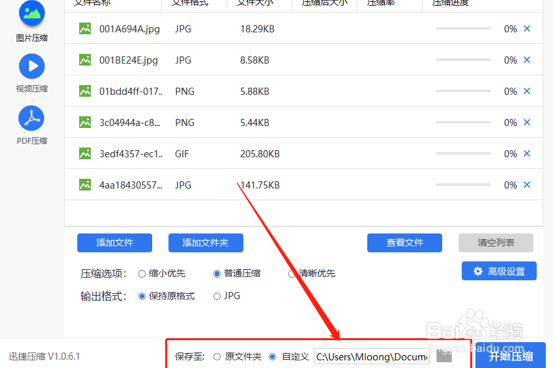The image size is (556, 368).
Task: Click the image file icon for 4aa18430557...
Action: tap(85, 185)
